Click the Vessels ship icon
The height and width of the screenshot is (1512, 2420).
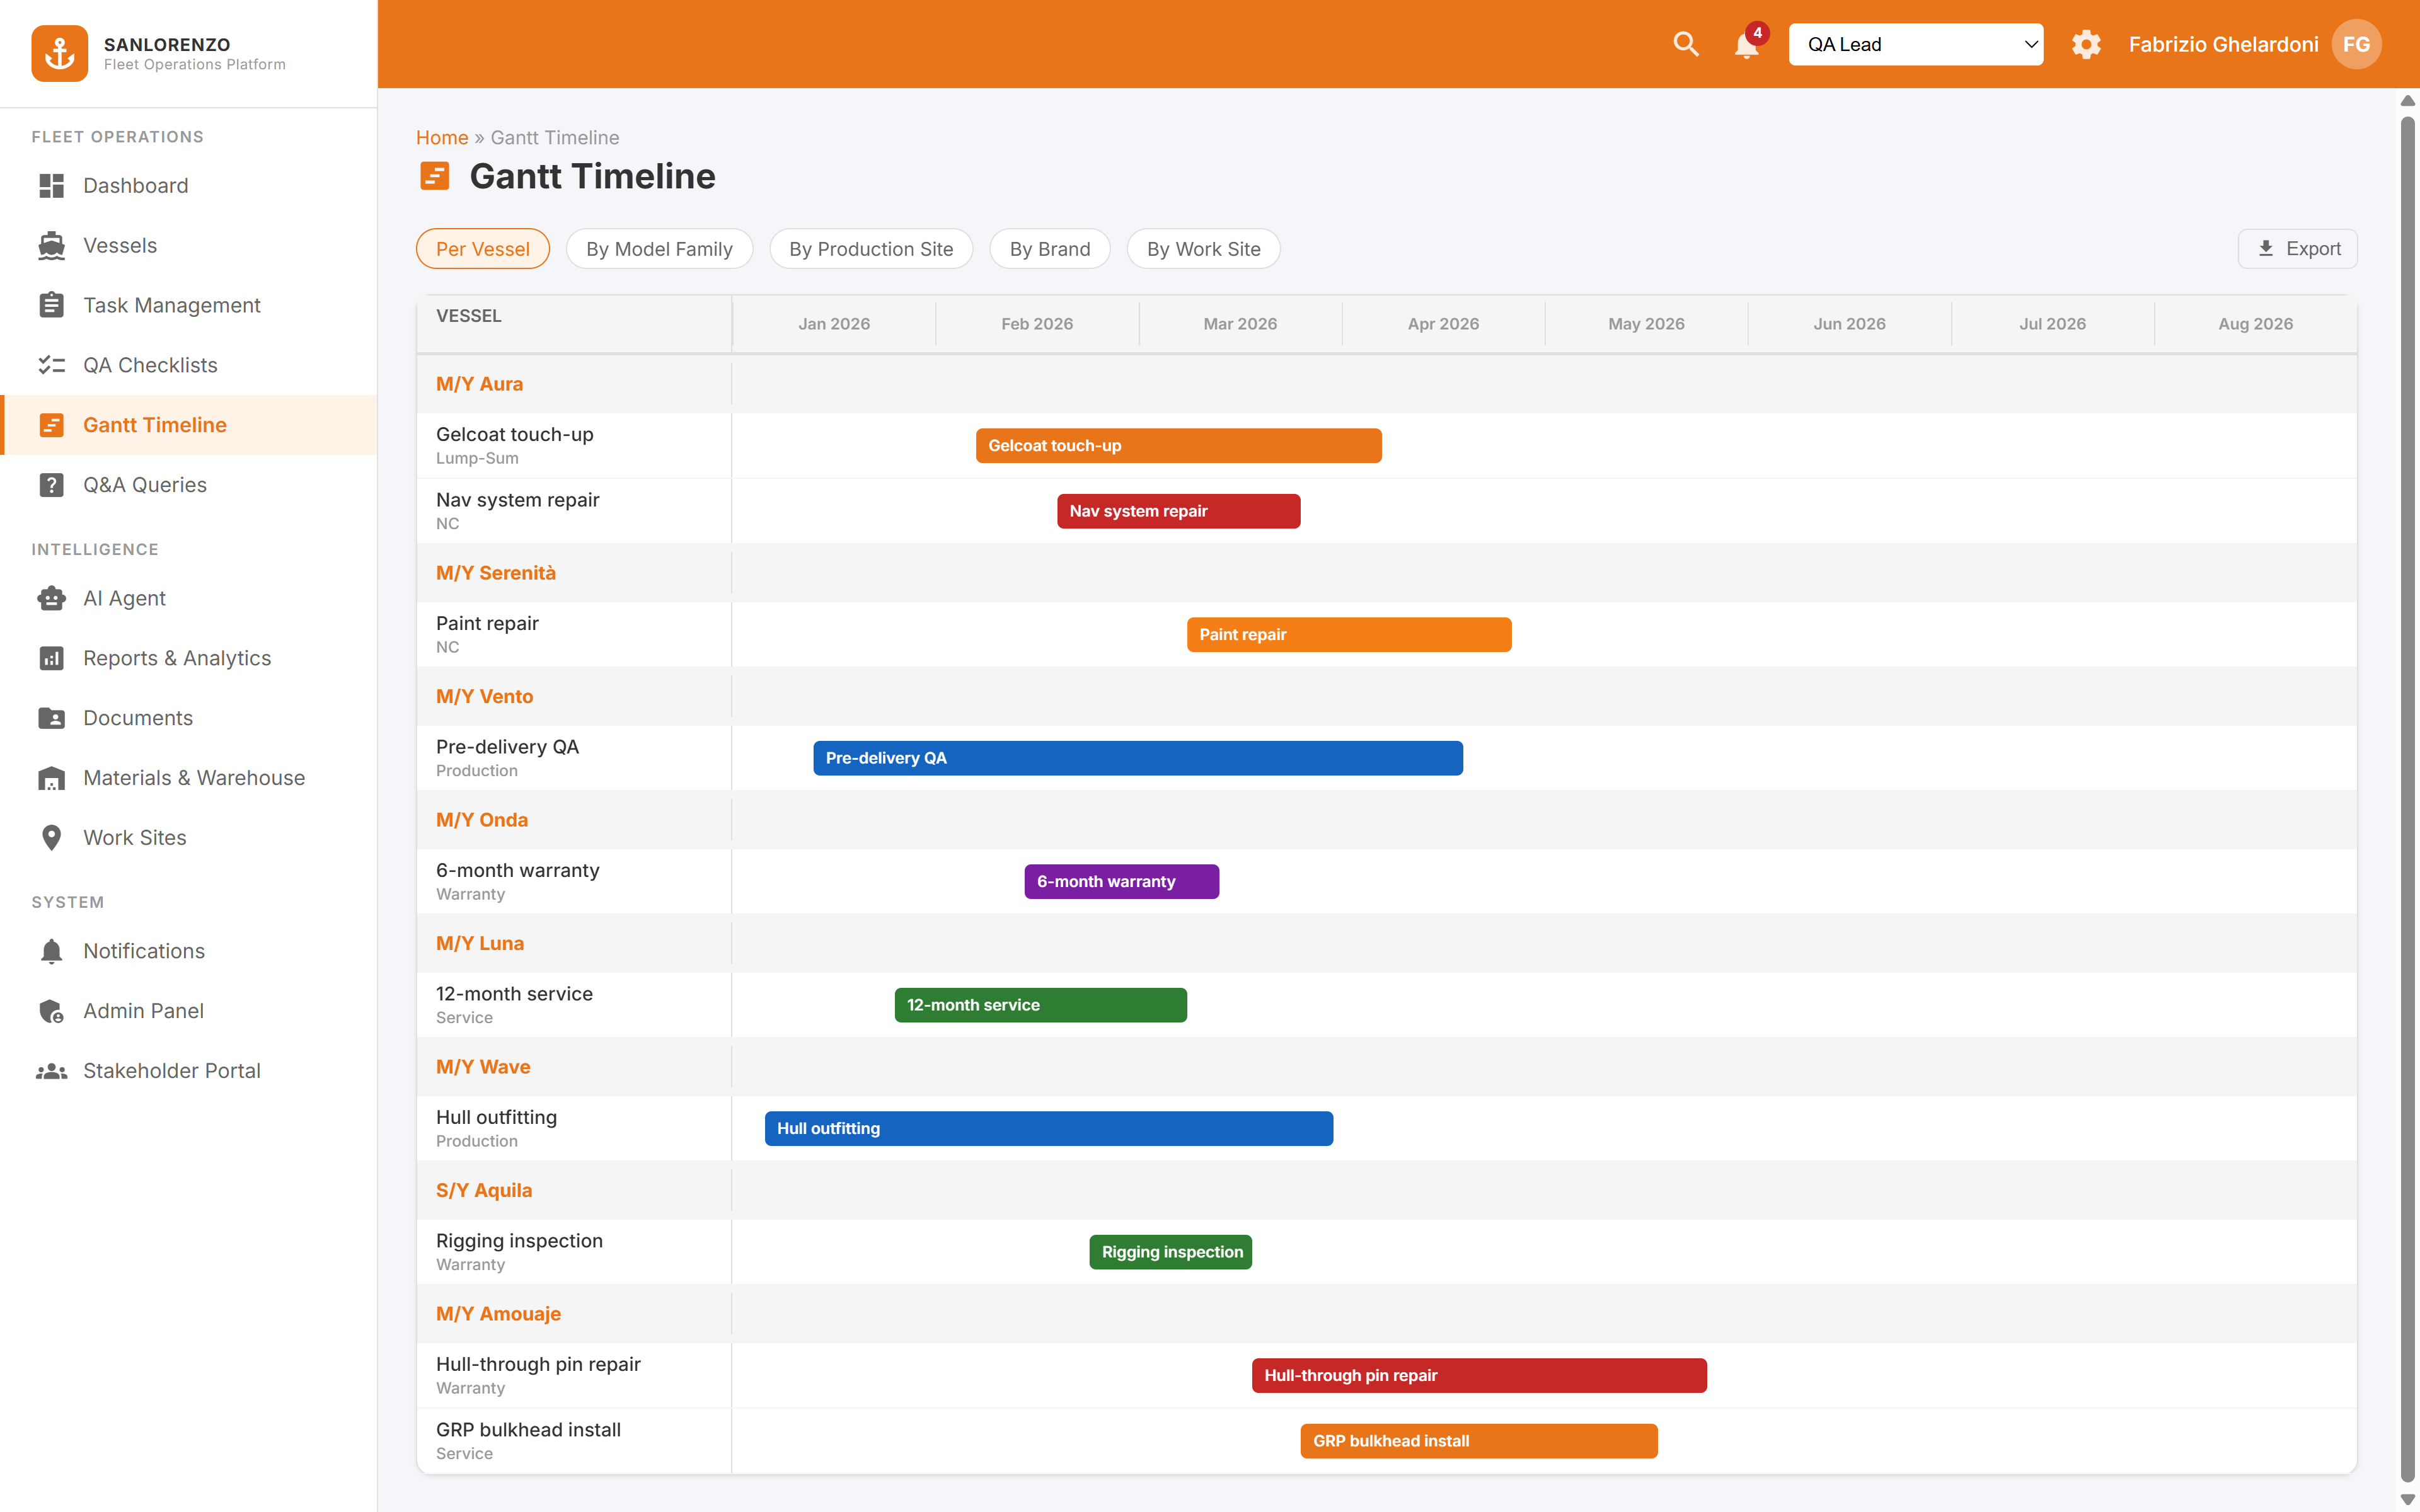point(52,245)
